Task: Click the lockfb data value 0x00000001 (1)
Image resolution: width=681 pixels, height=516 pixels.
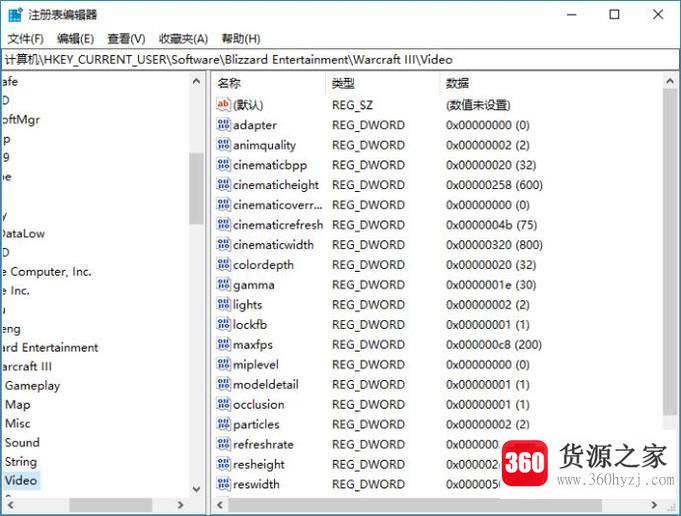Action: tap(488, 324)
